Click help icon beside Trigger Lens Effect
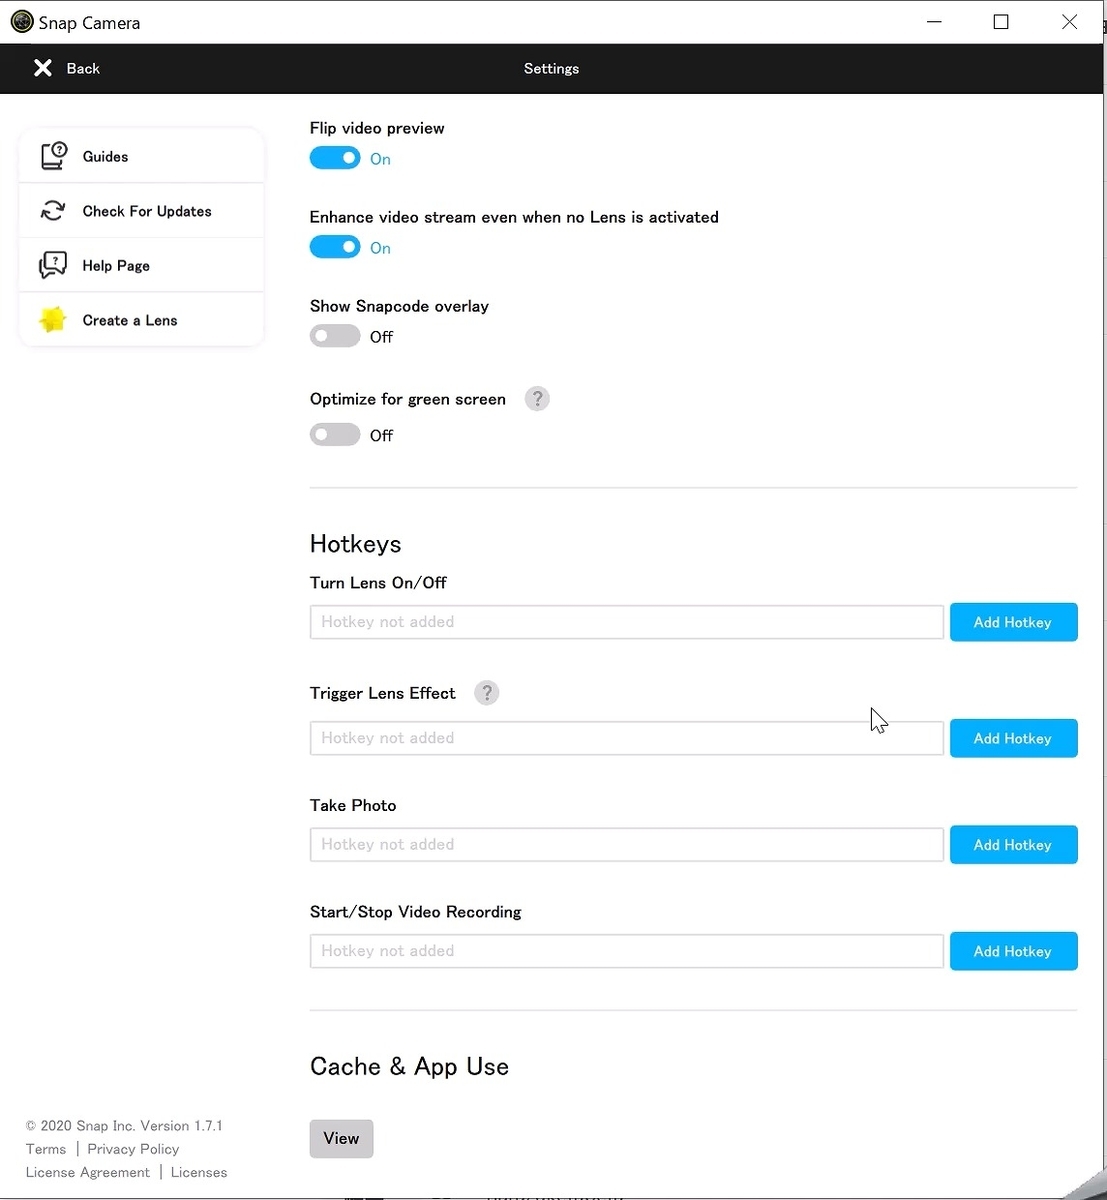This screenshot has width=1107, height=1200. [486, 693]
